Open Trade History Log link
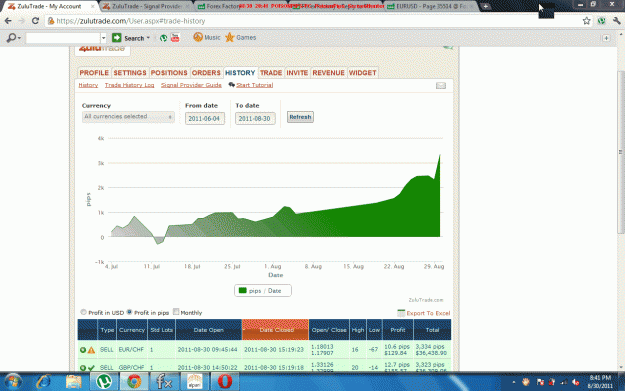Image resolution: width=625 pixels, height=391 pixels. click(130, 85)
